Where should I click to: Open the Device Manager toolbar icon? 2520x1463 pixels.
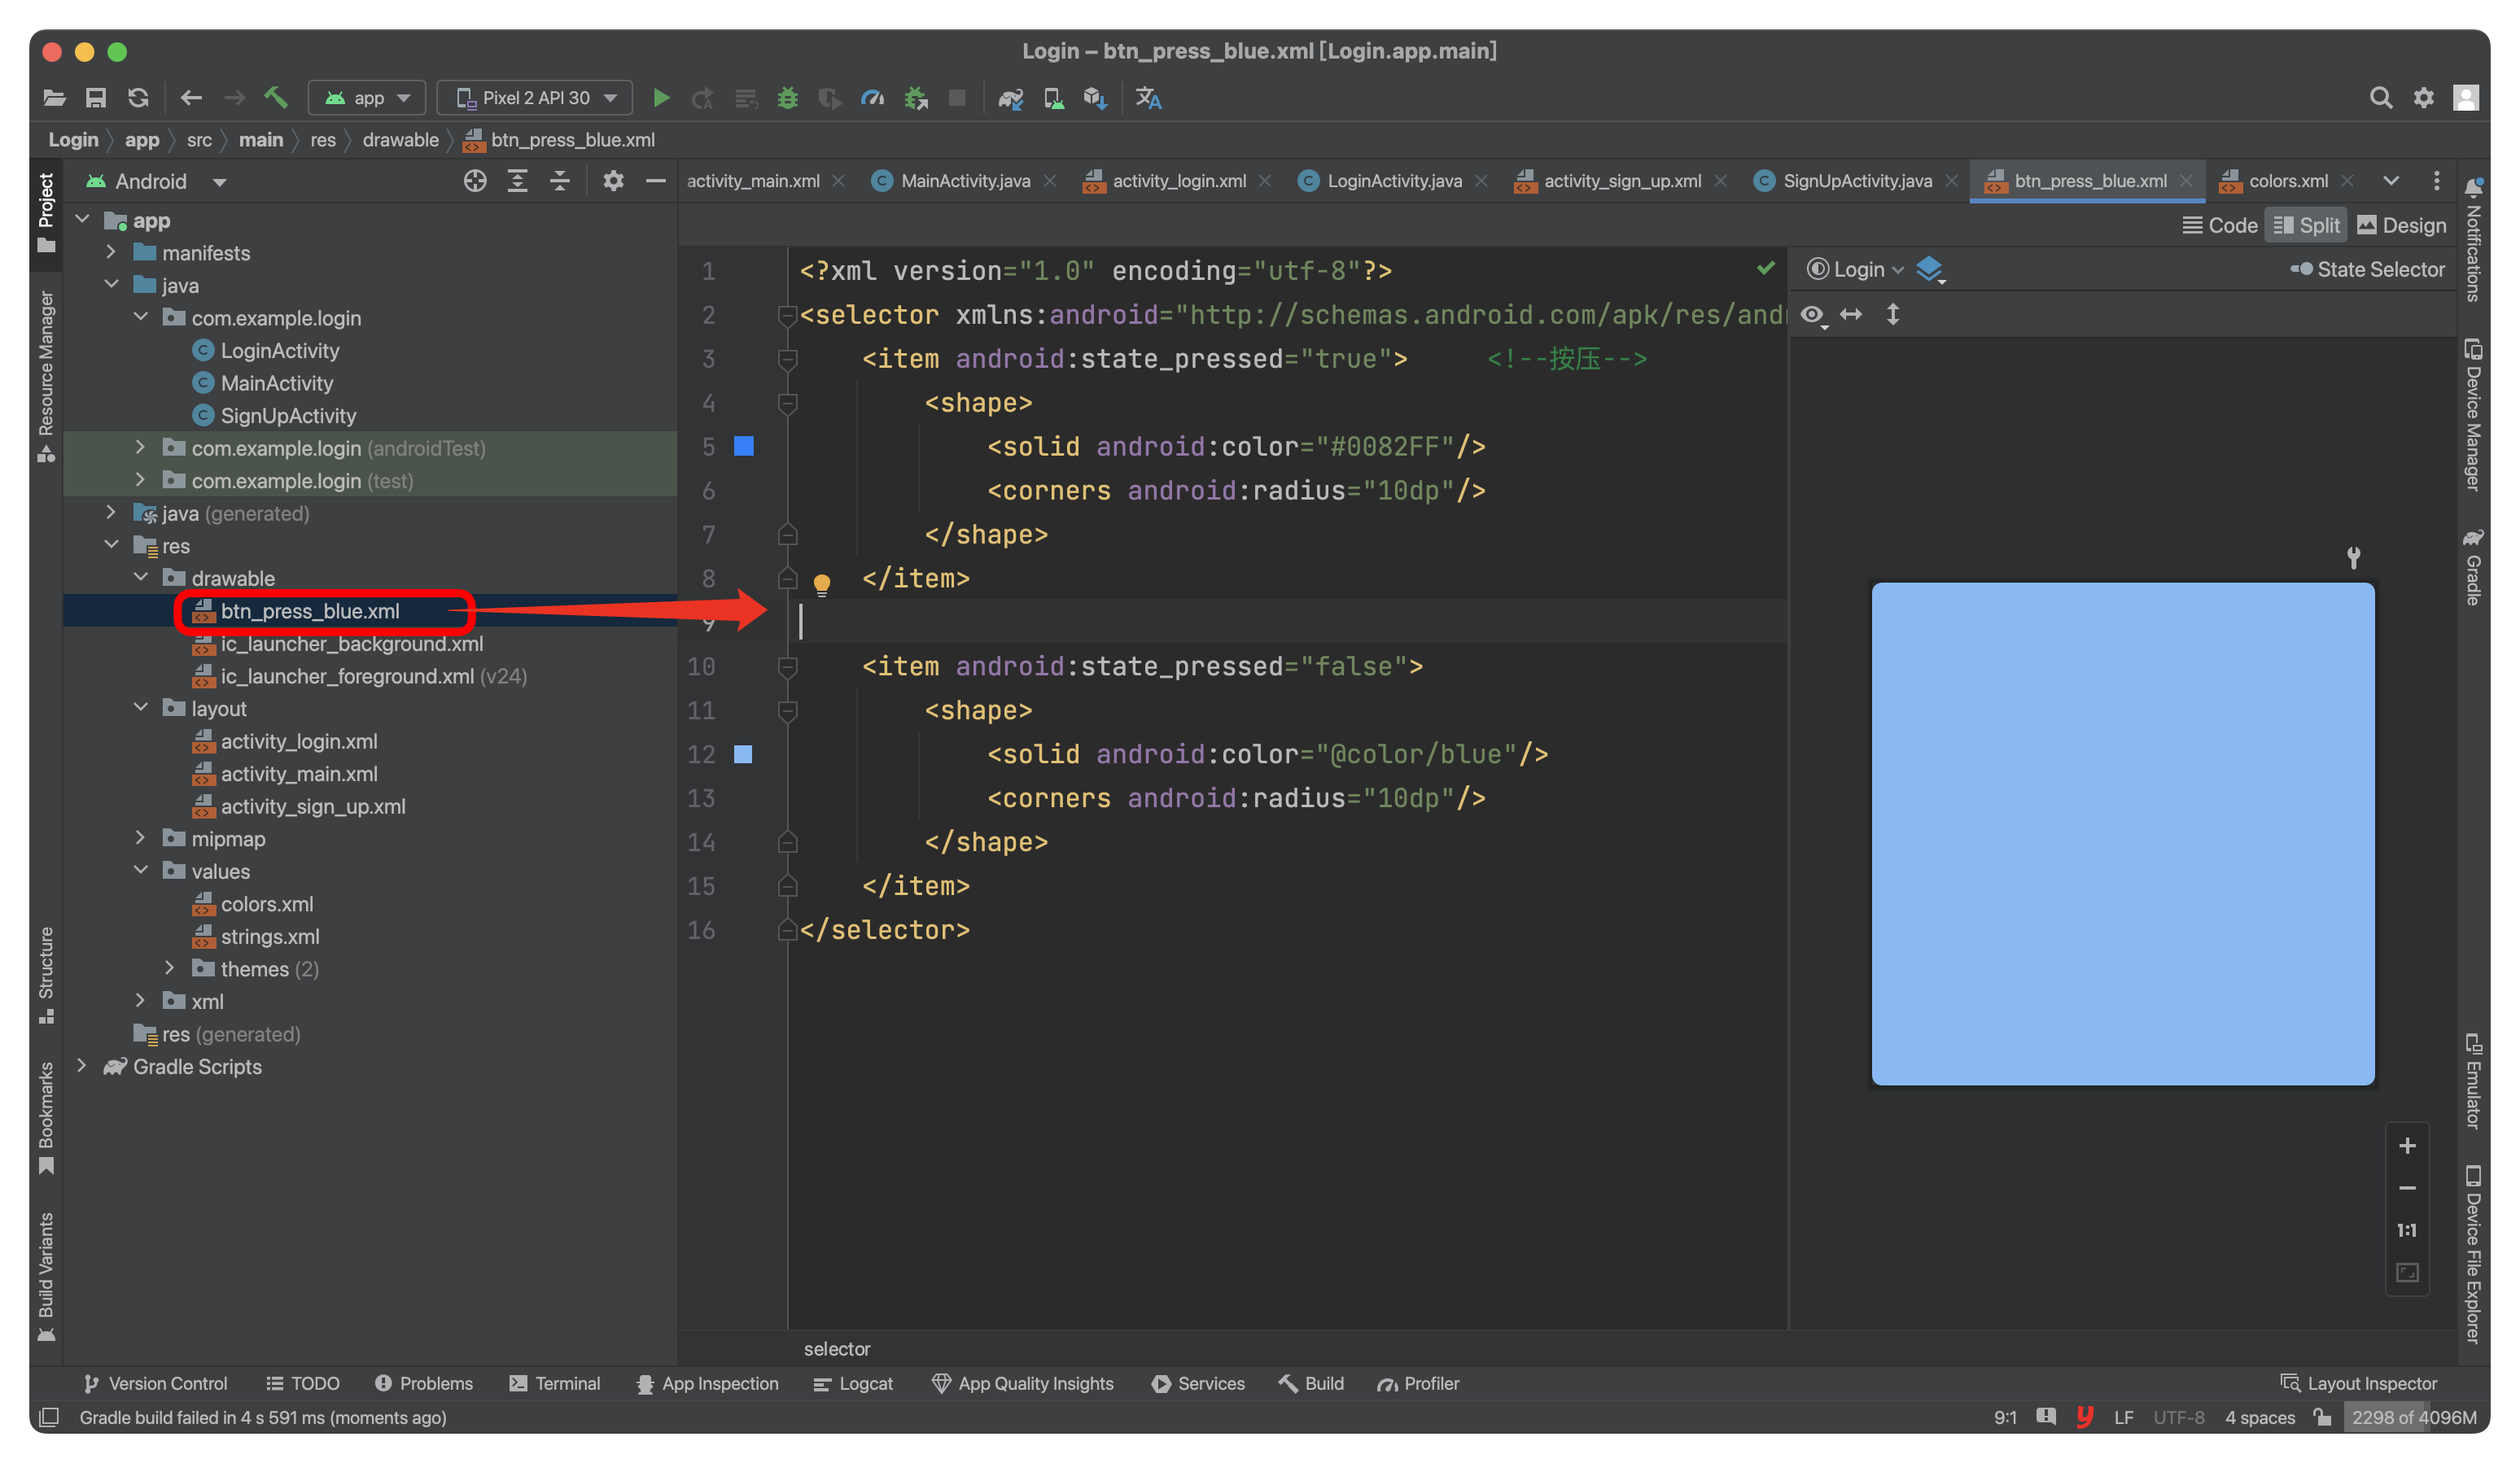tap(1053, 98)
